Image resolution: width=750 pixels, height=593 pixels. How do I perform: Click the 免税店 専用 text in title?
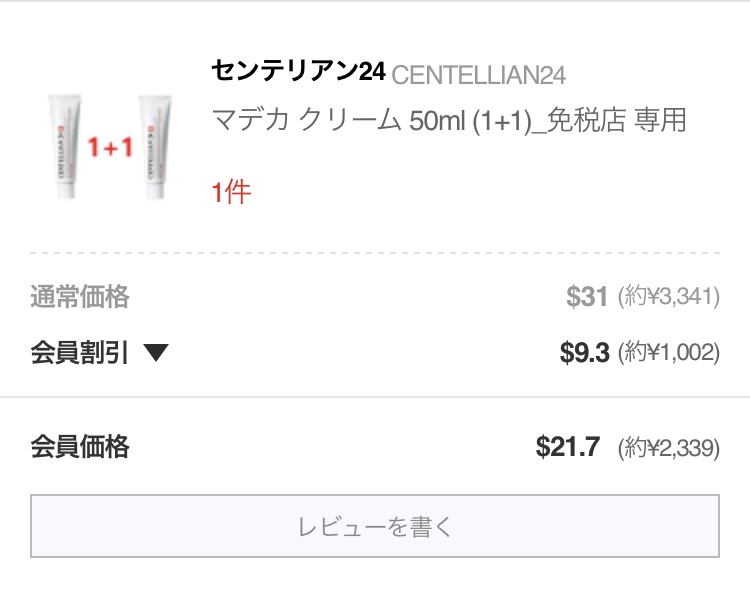tap(617, 120)
